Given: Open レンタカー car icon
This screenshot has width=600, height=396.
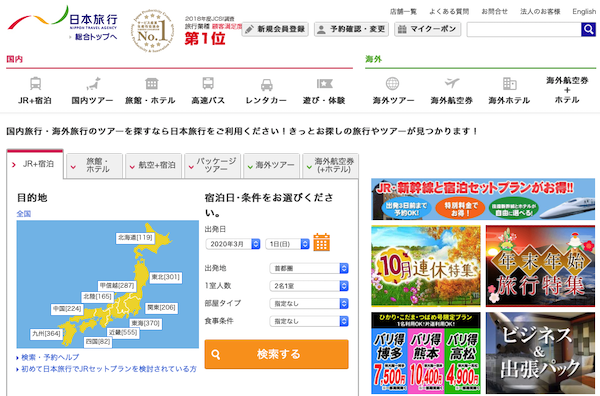Looking at the screenshot, I should pyautogui.click(x=267, y=85).
